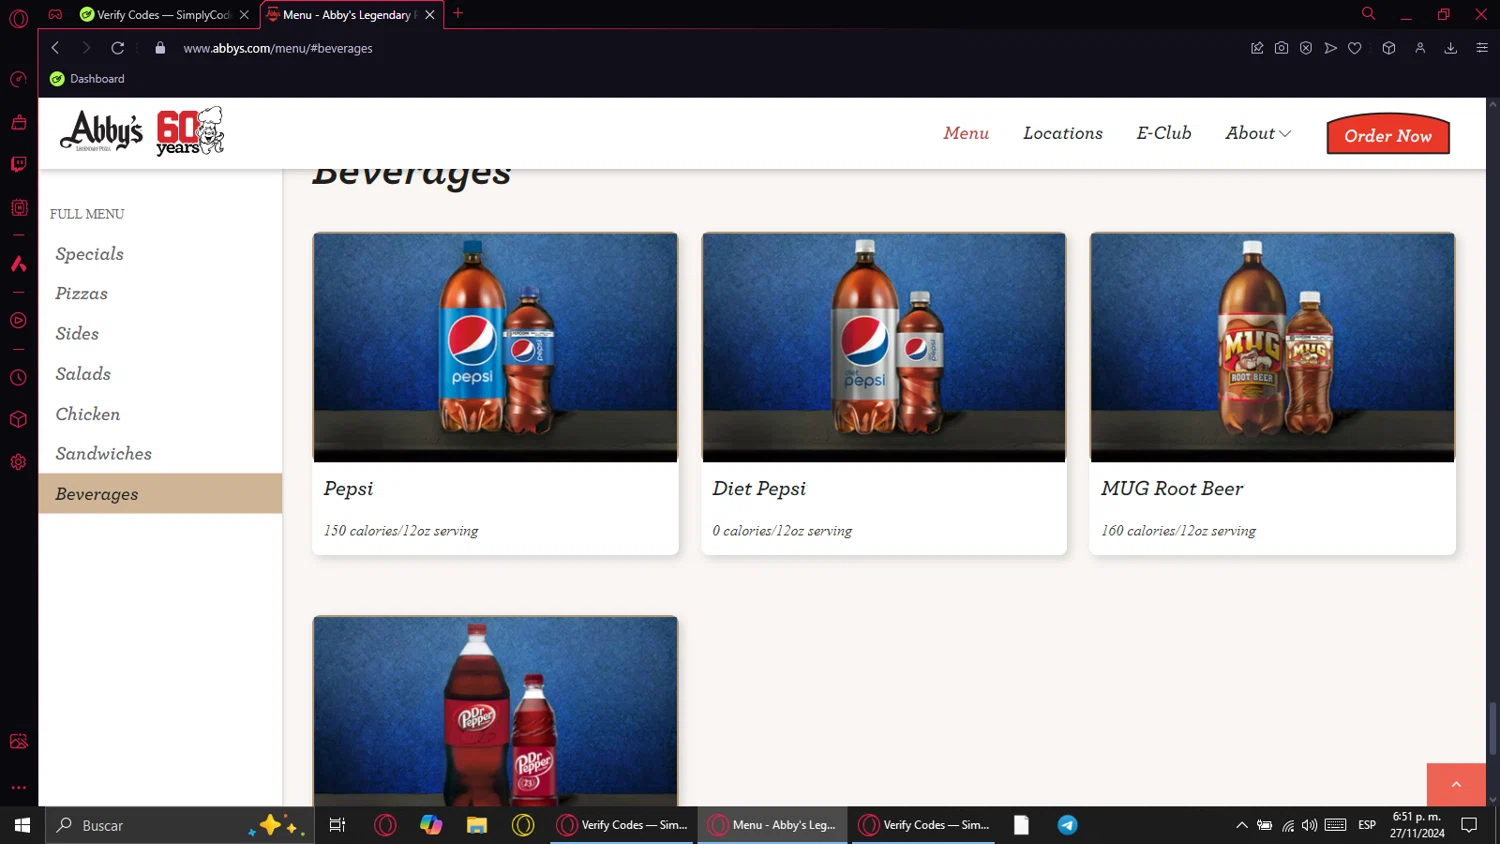This screenshot has height=844, width=1500.
Task: Bookmark page with heart icon
Action: click(1355, 48)
